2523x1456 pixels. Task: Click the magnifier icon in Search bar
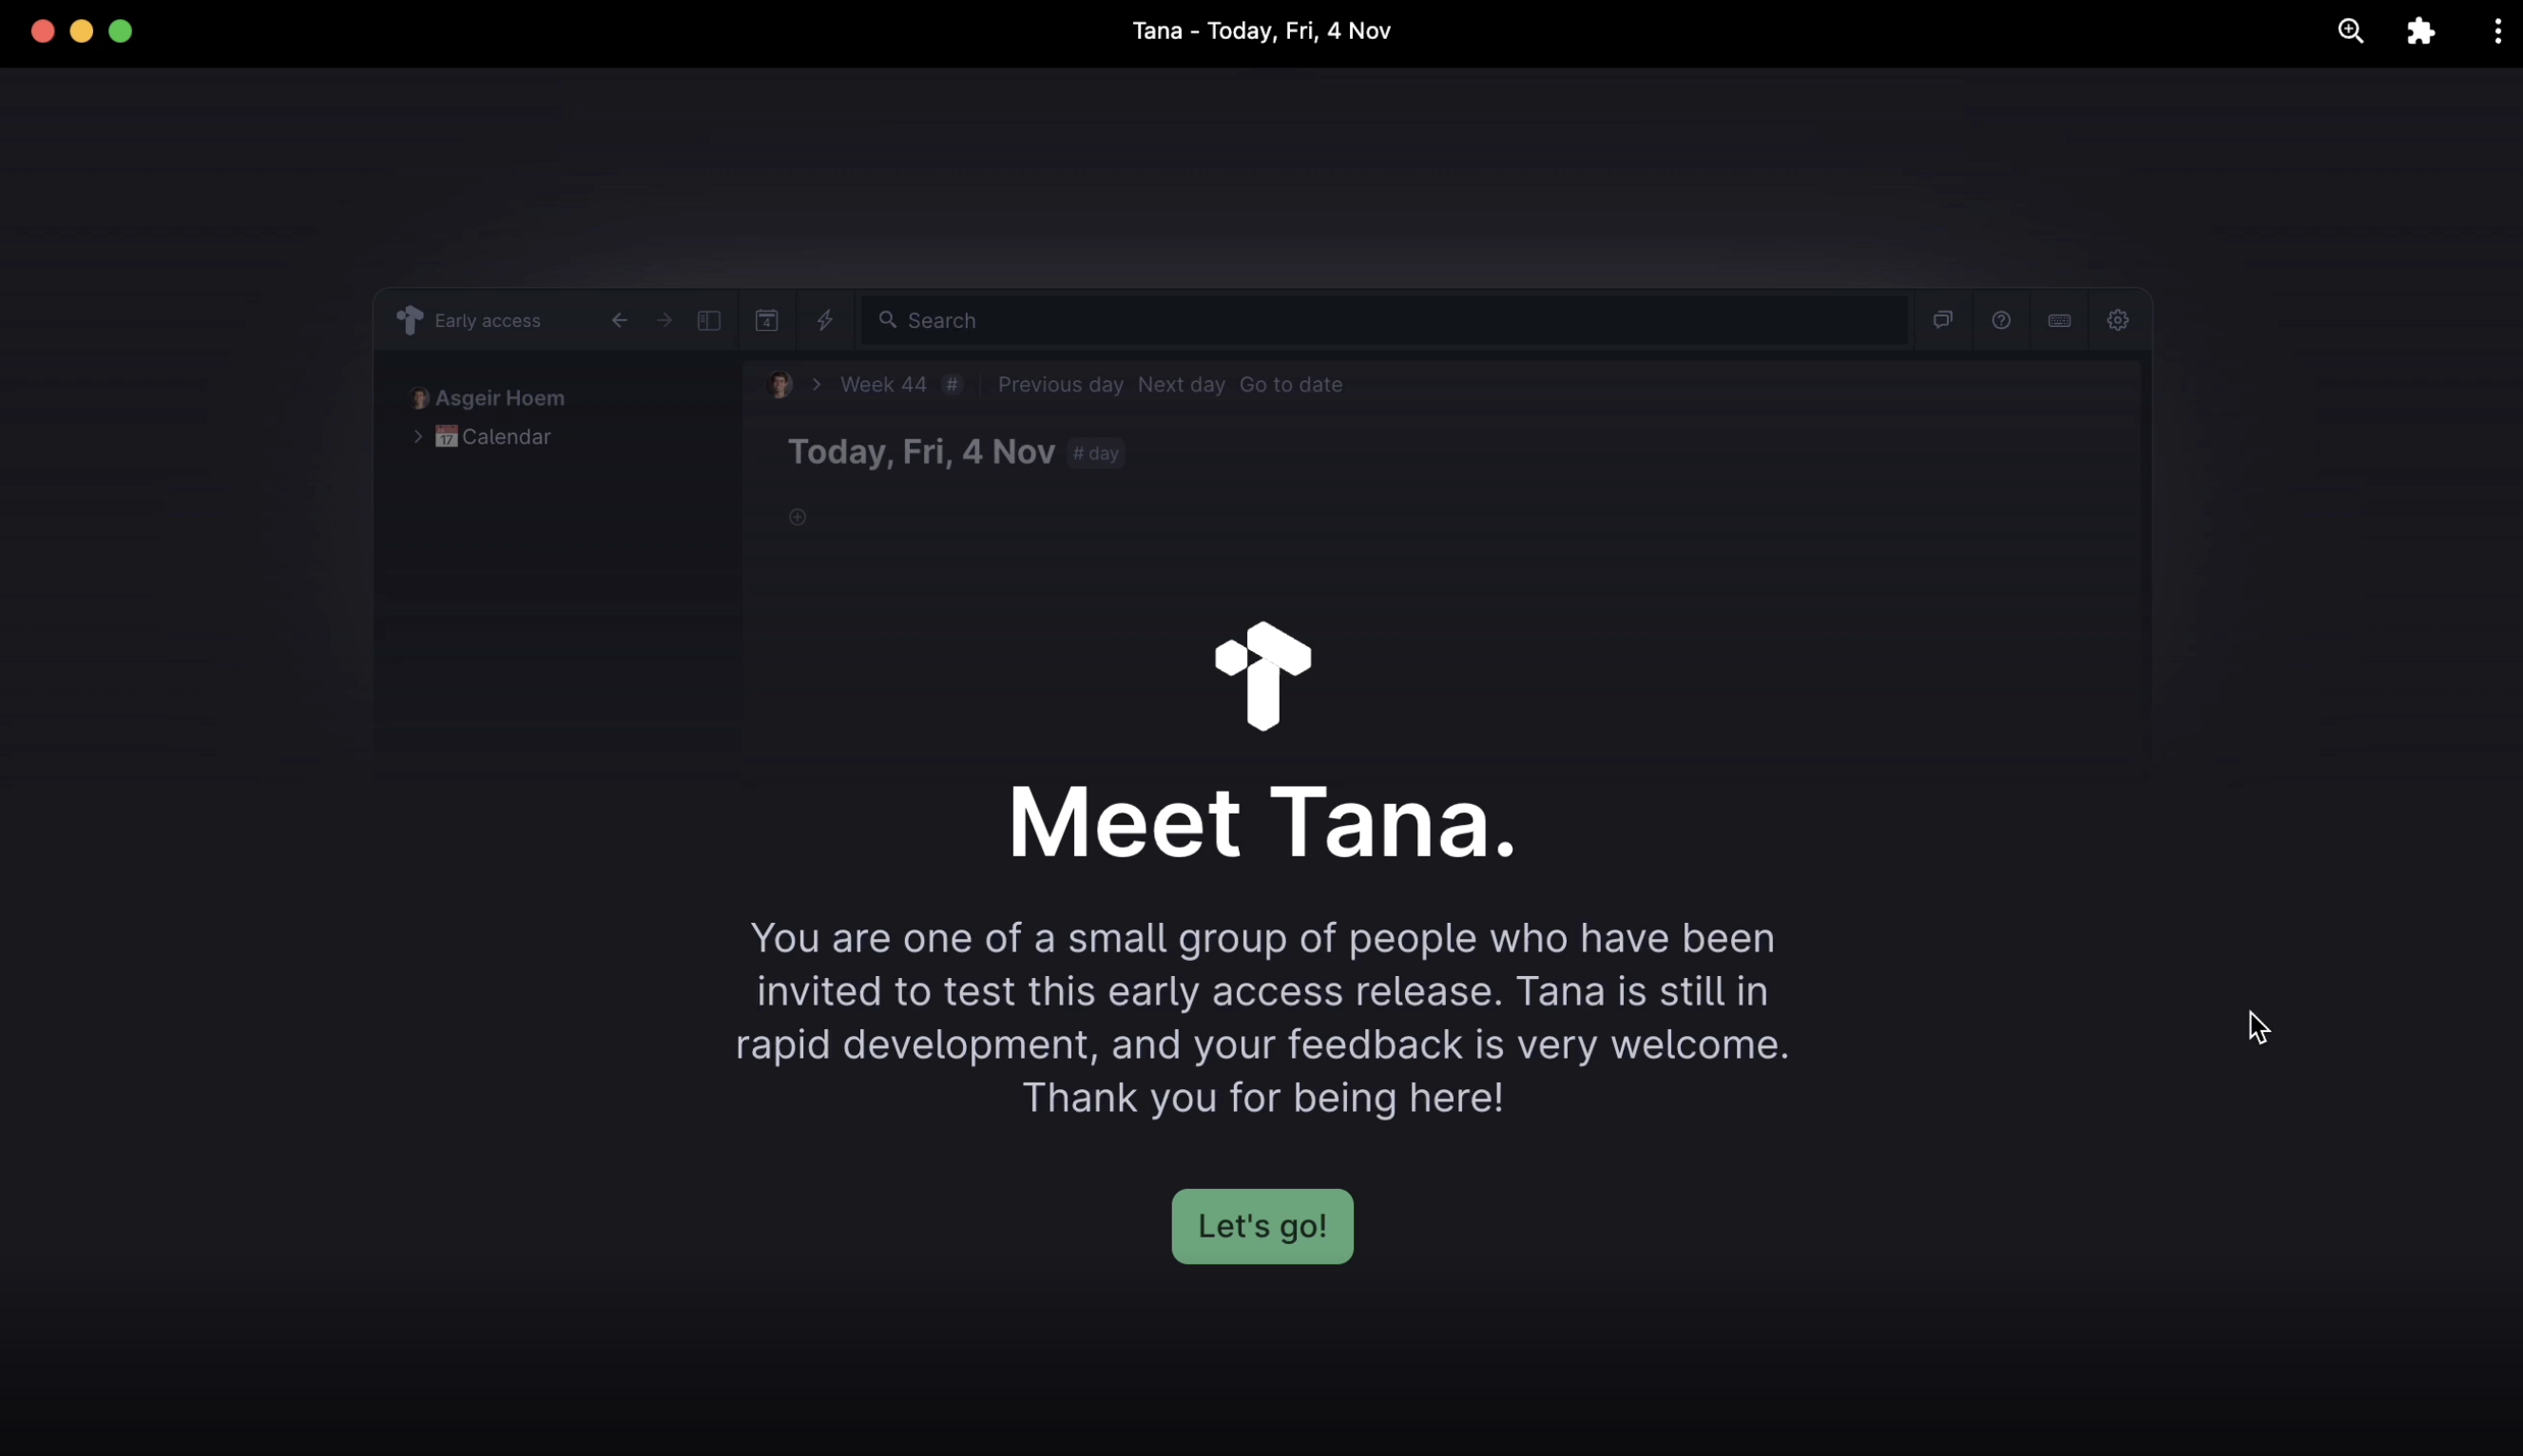point(887,320)
